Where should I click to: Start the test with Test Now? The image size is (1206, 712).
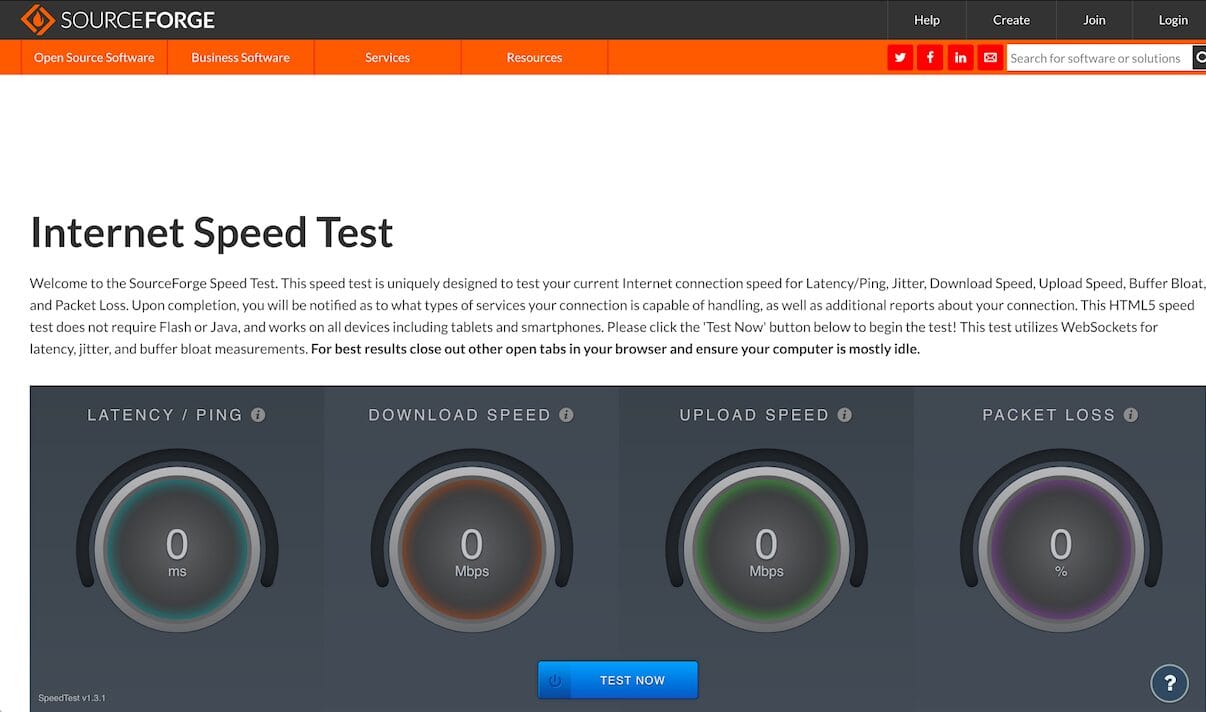(x=618, y=680)
